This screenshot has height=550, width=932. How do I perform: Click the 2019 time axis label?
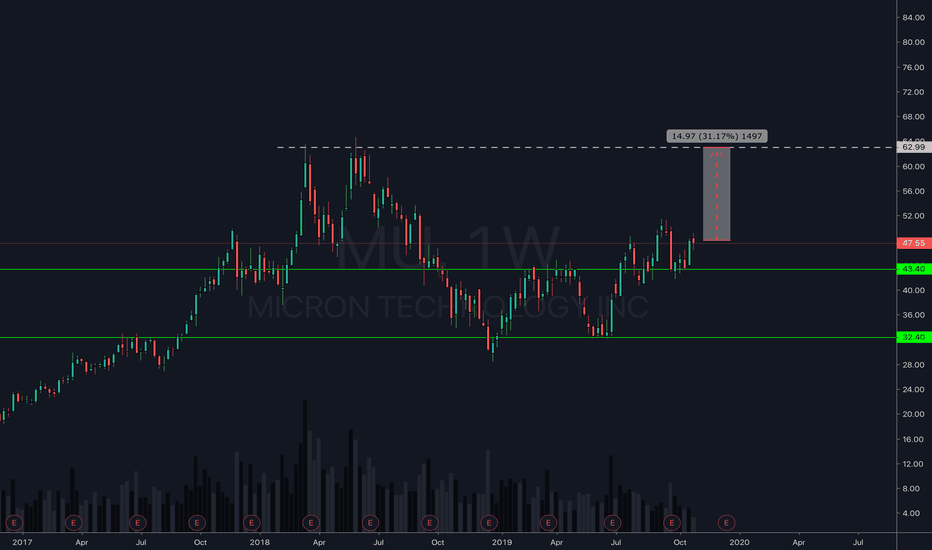(502, 542)
